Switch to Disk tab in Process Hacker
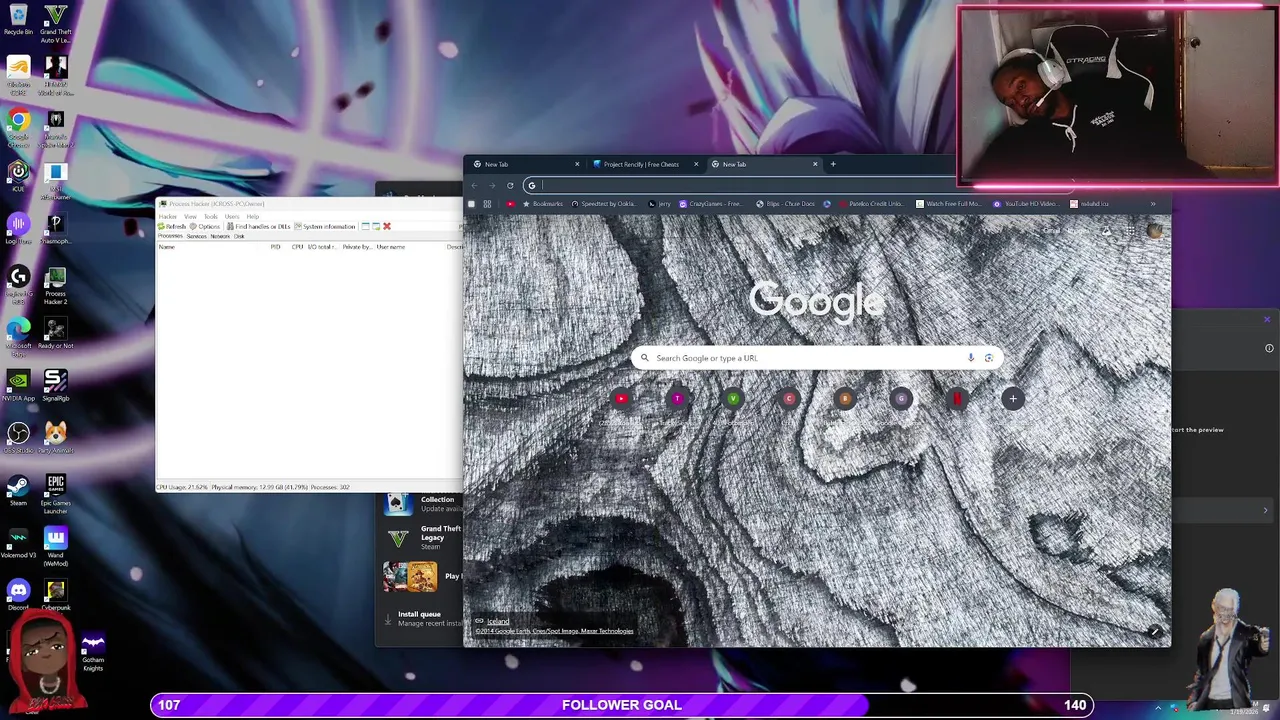The image size is (1280, 720). pyautogui.click(x=239, y=236)
